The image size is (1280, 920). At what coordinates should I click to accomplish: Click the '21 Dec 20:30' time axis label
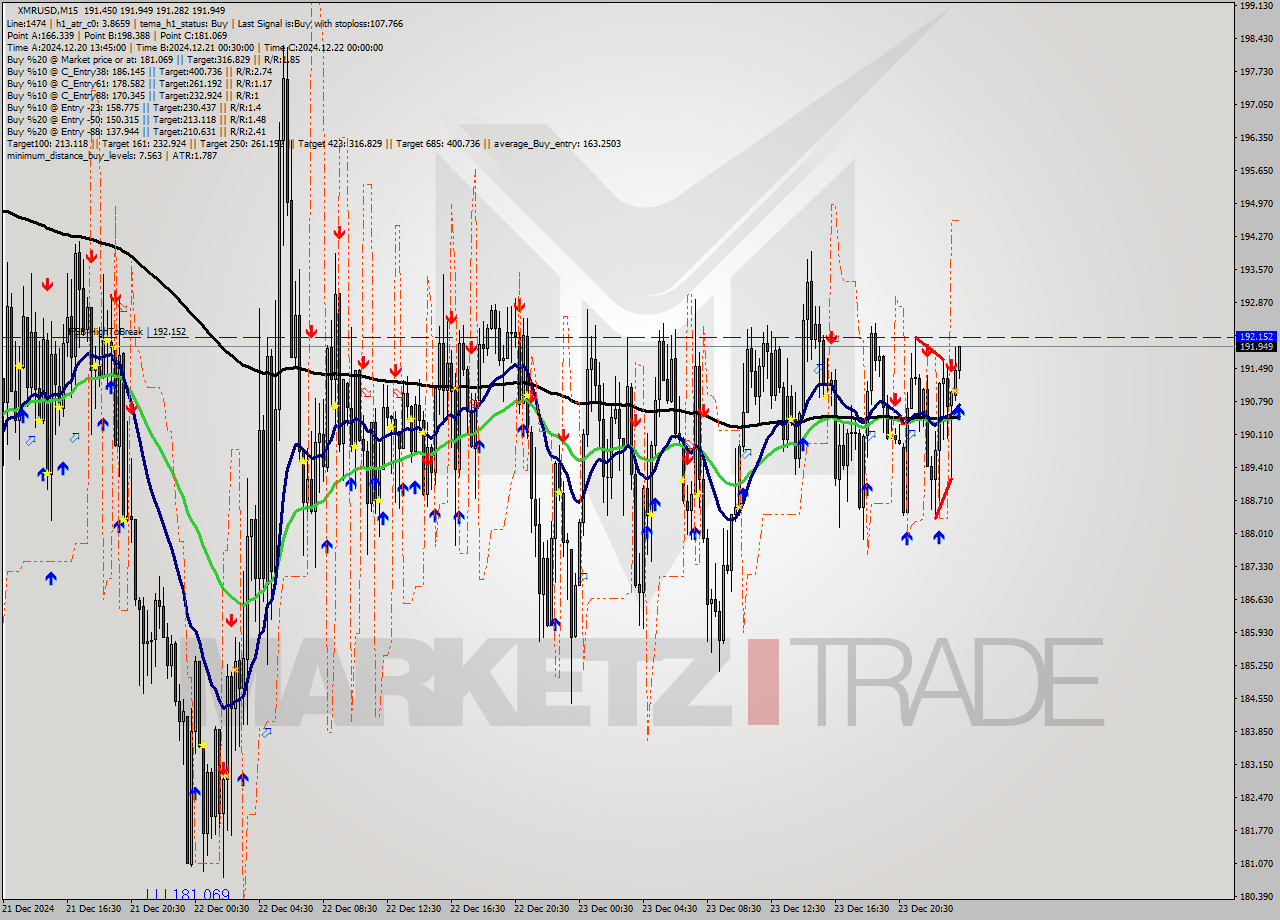click(157, 909)
